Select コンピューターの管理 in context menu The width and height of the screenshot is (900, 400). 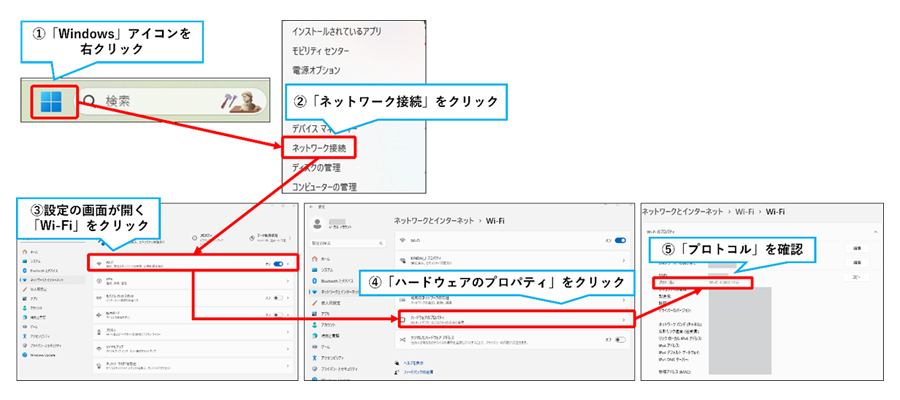(324, 187)
